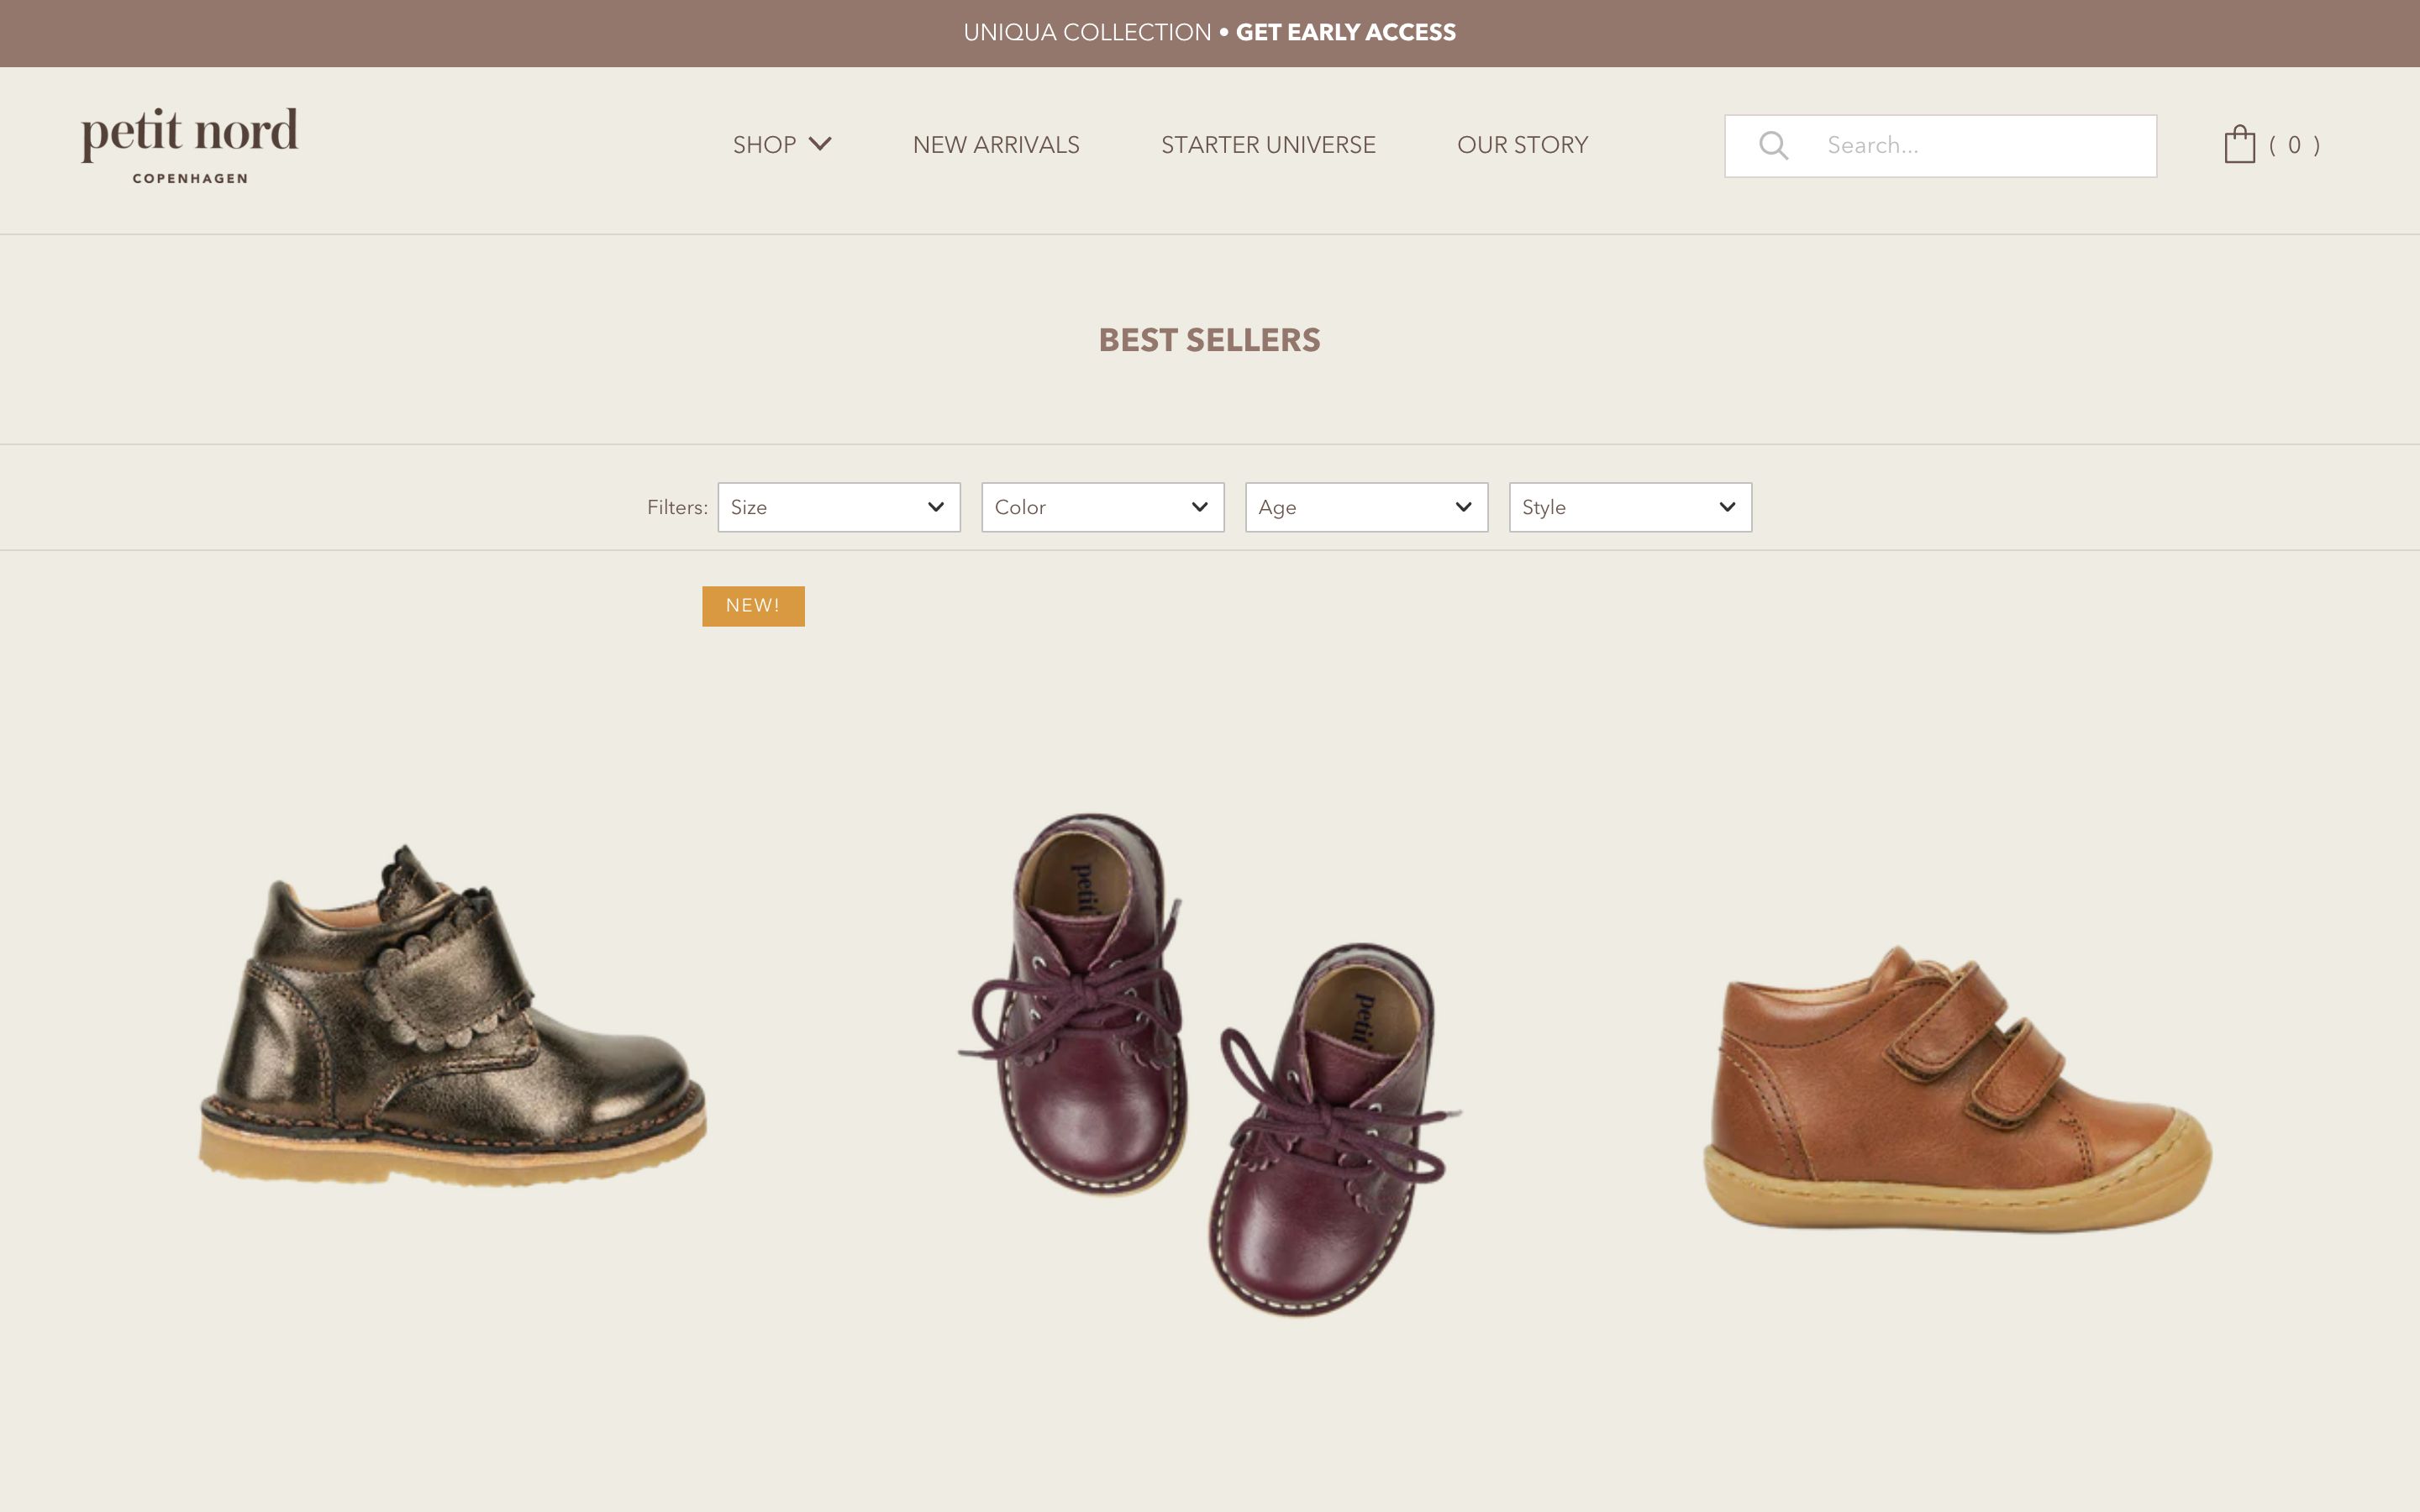Click the Size dropdown arrow
Viewport: 2420px width, 1512px height.
click(935, 507)
